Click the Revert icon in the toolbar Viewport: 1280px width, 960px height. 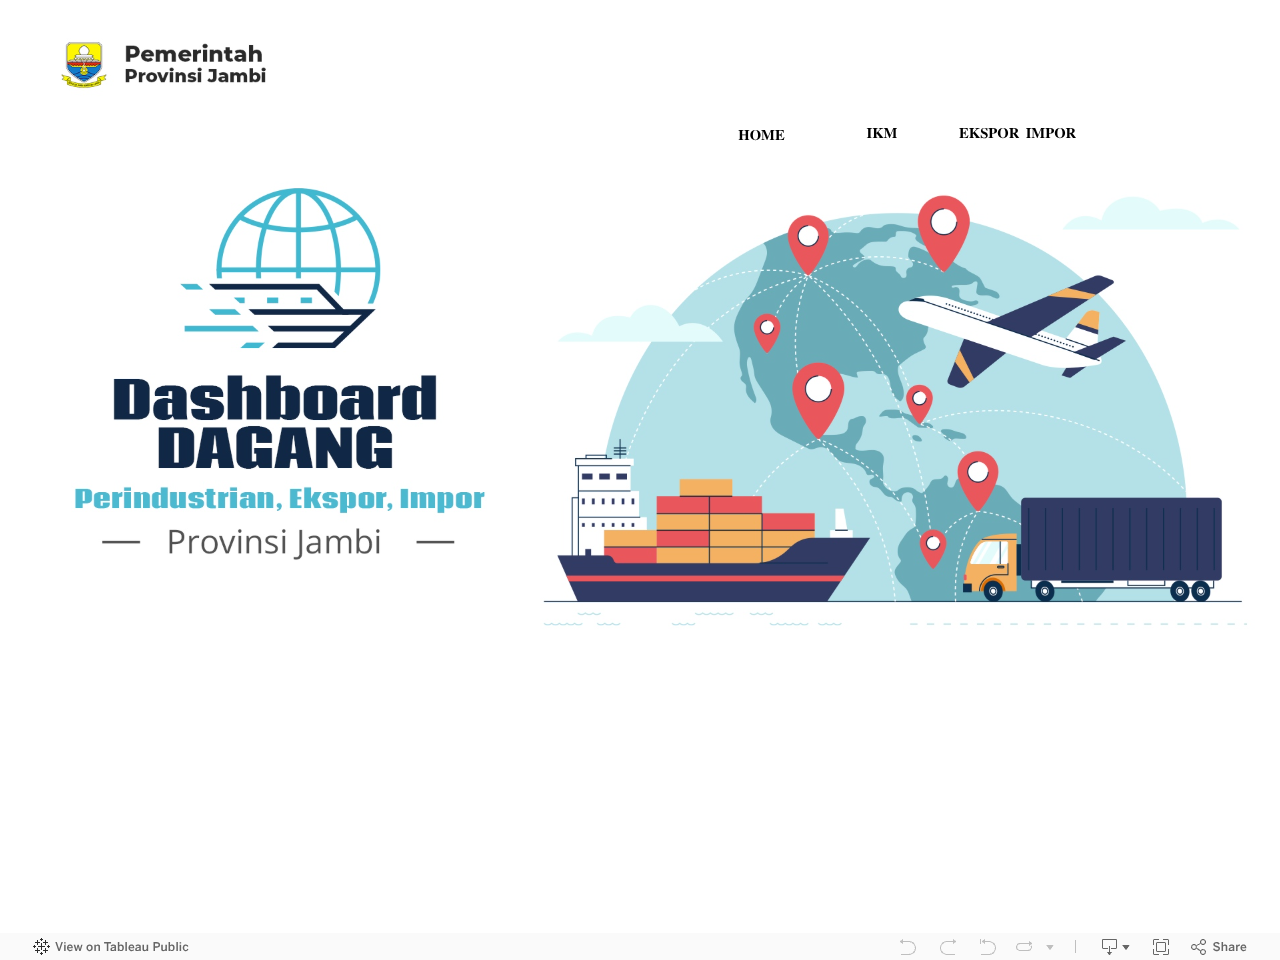pos(987,947)
